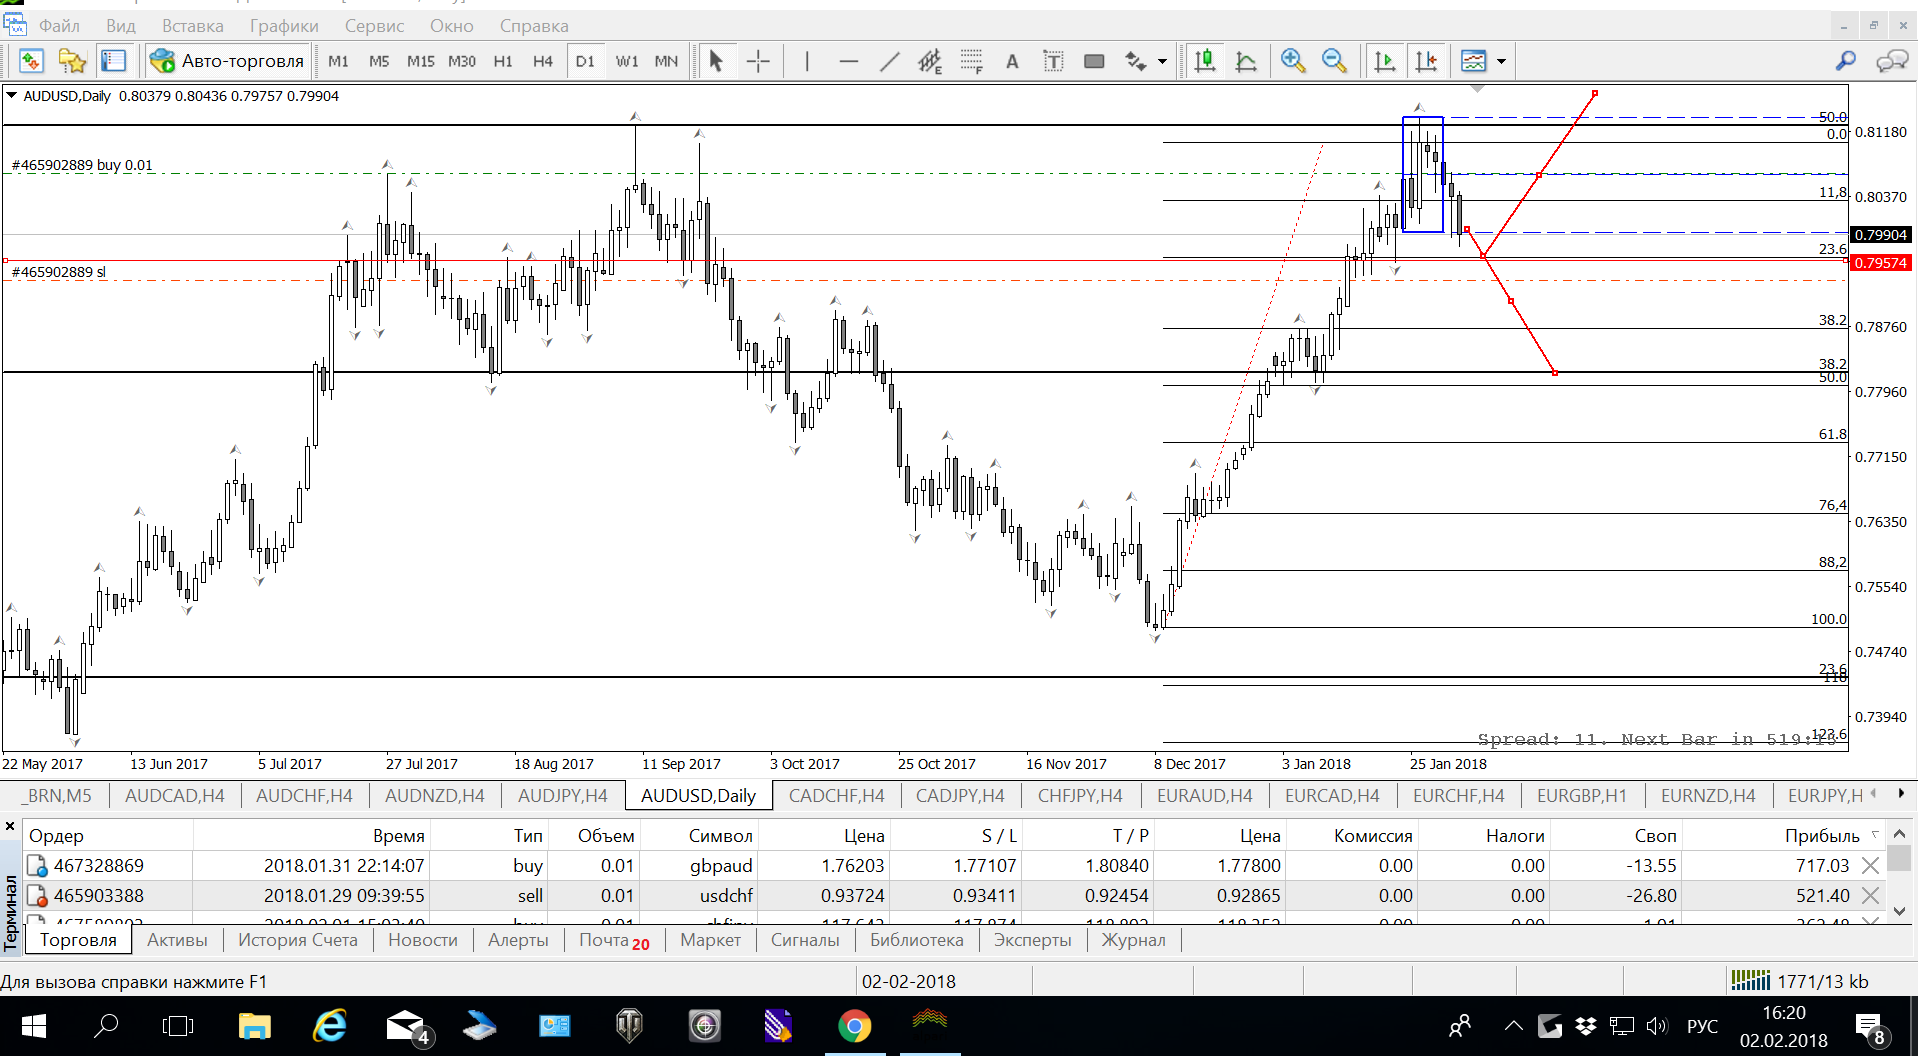Click the zoom out magnifier icon
Viewport: 1918px width, 1056px height.
click(x=1334, y=61)
